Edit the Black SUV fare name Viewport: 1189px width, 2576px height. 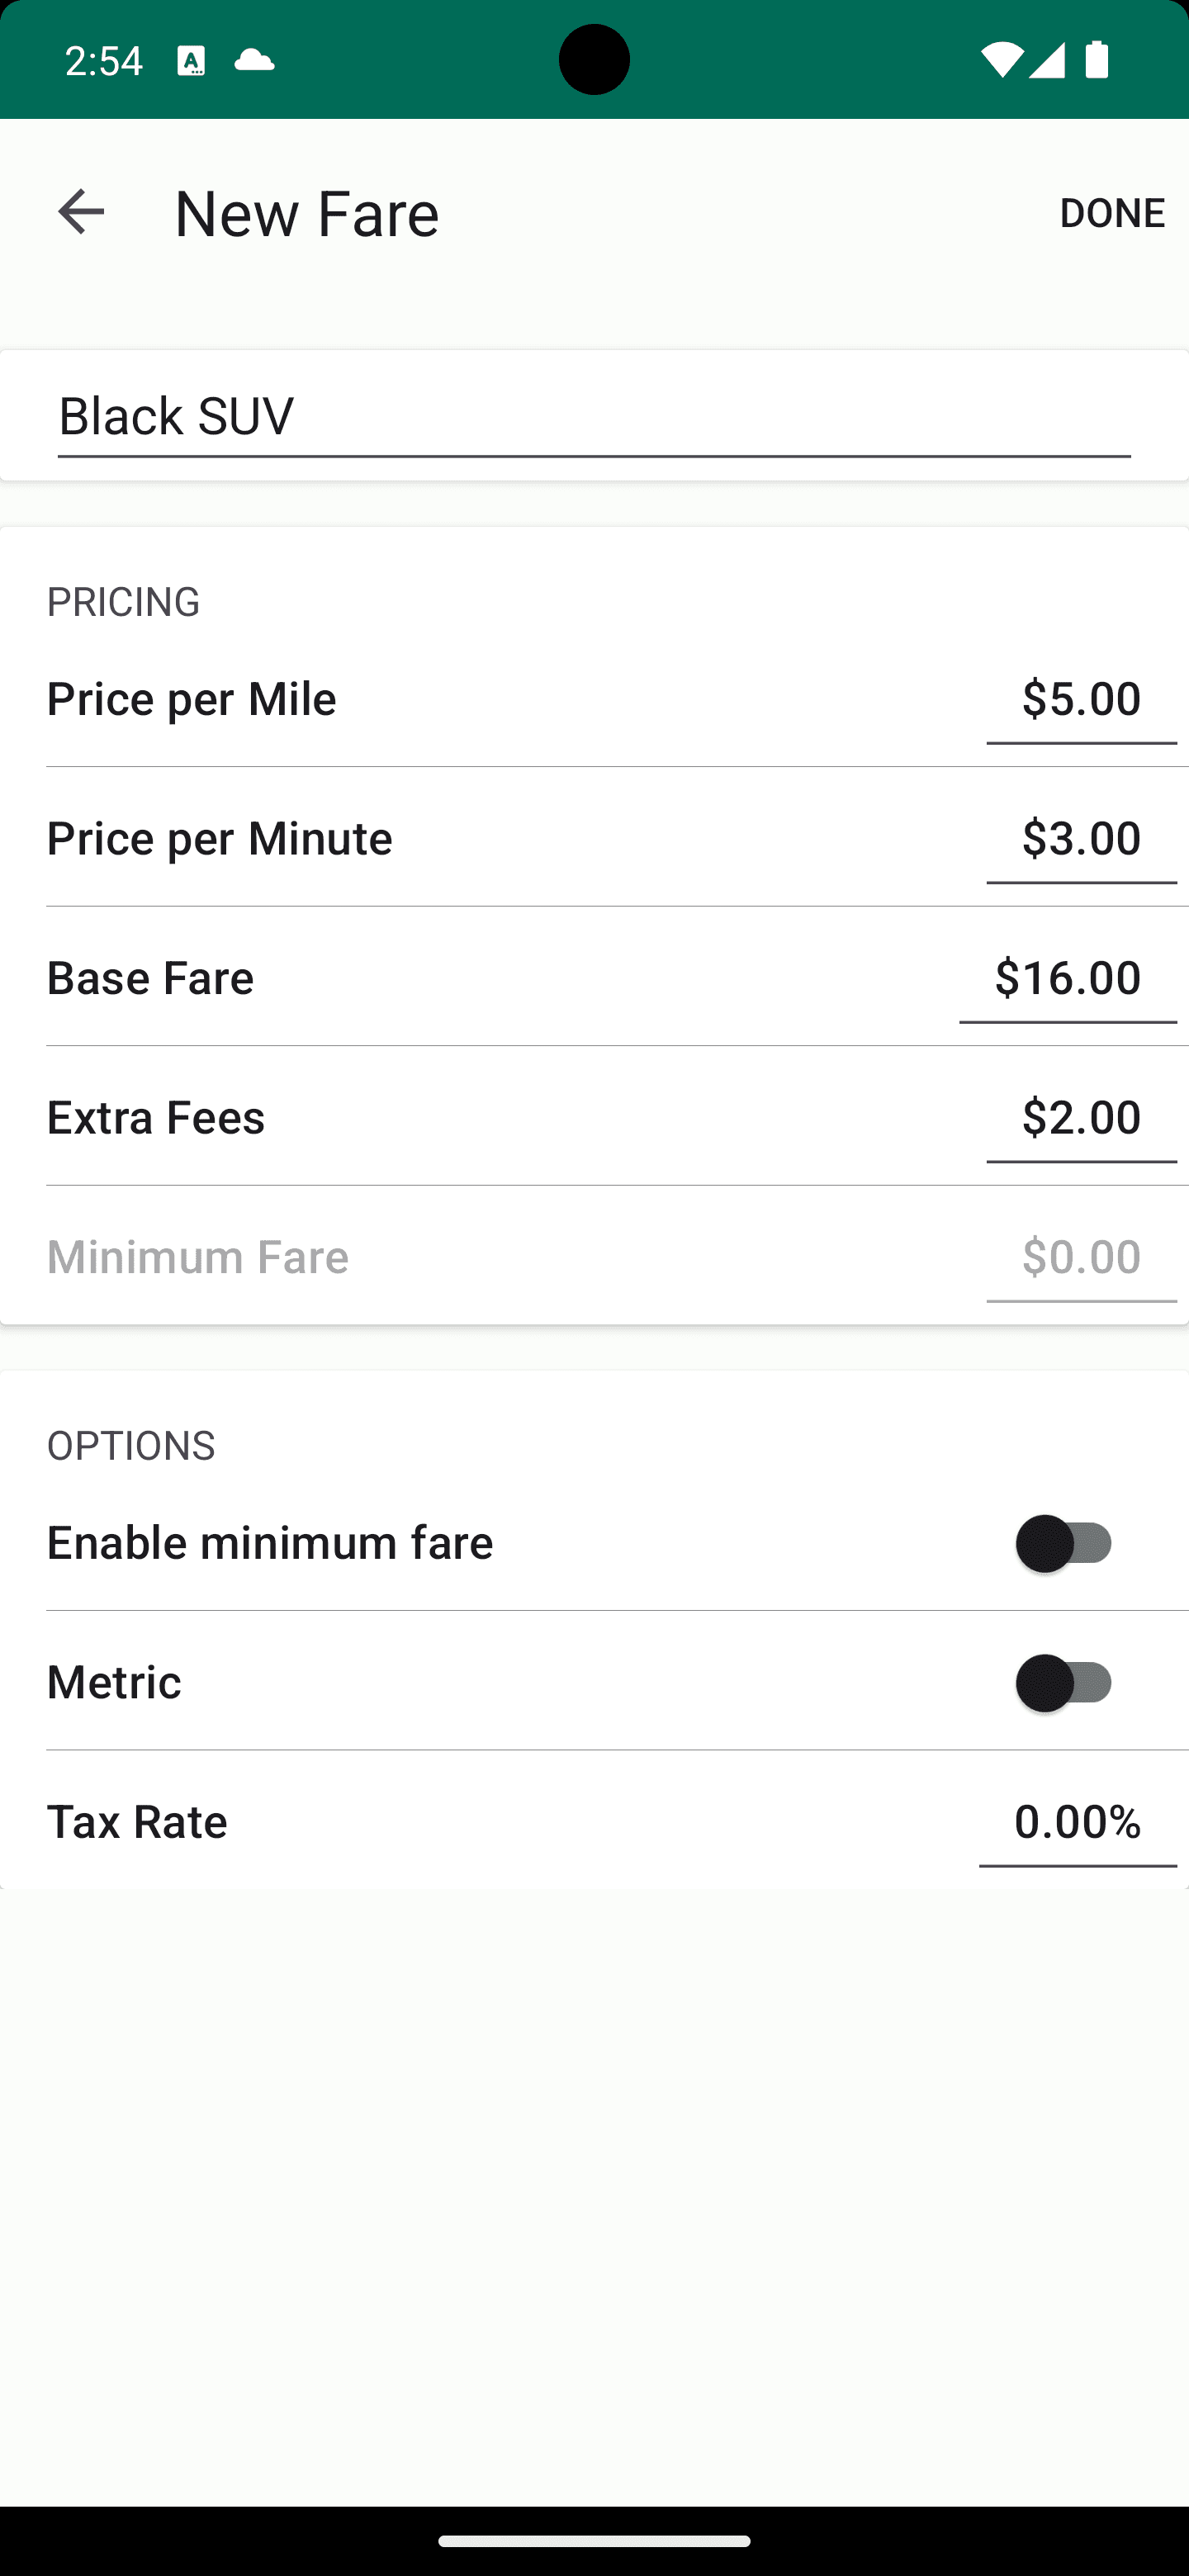[594, 416]
